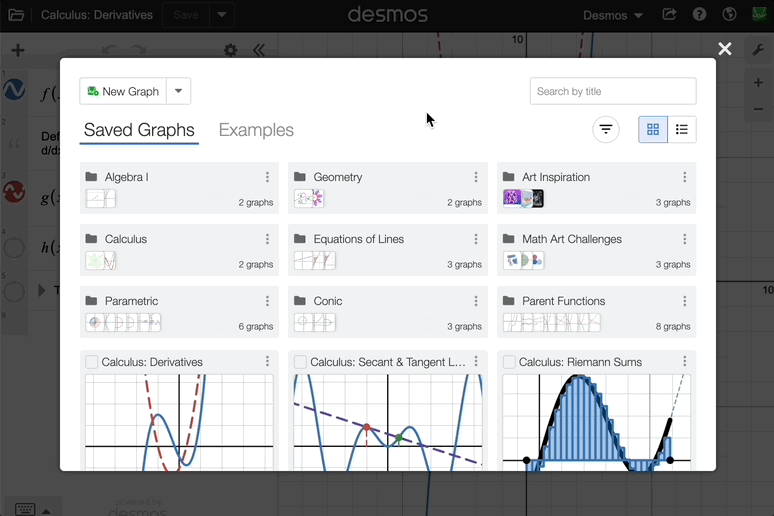Screen dimensions: 774x516
Task: Click the Search by title field
Action: [x=612, y=91]
